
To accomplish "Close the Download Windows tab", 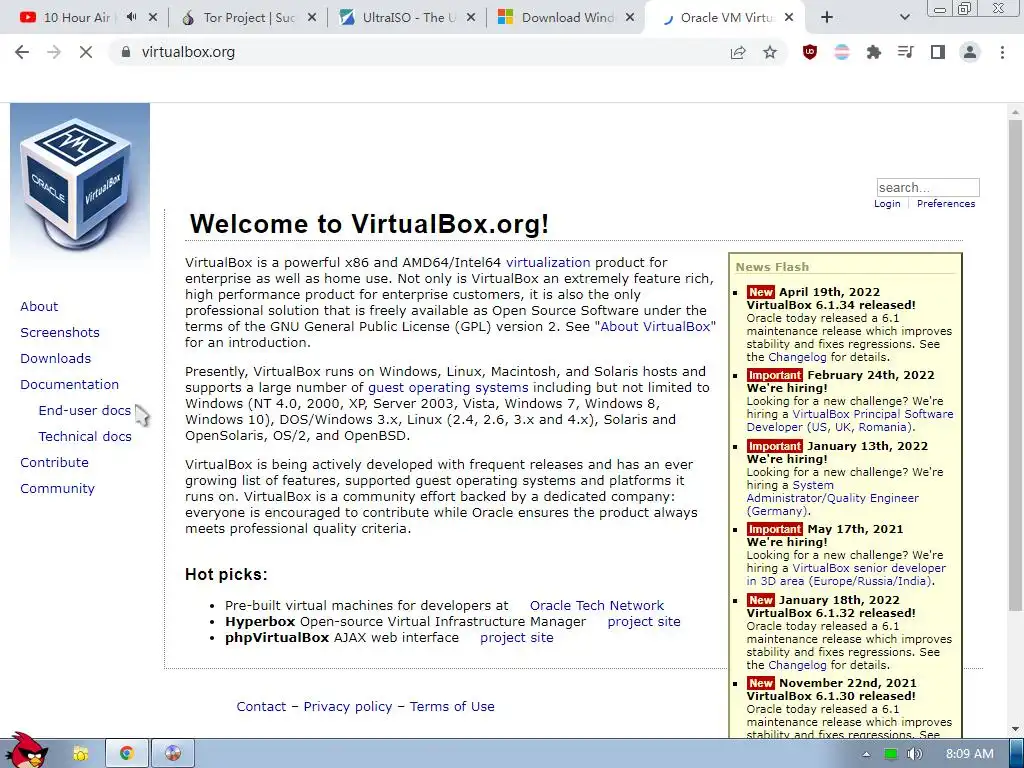I will pos(630,18).
